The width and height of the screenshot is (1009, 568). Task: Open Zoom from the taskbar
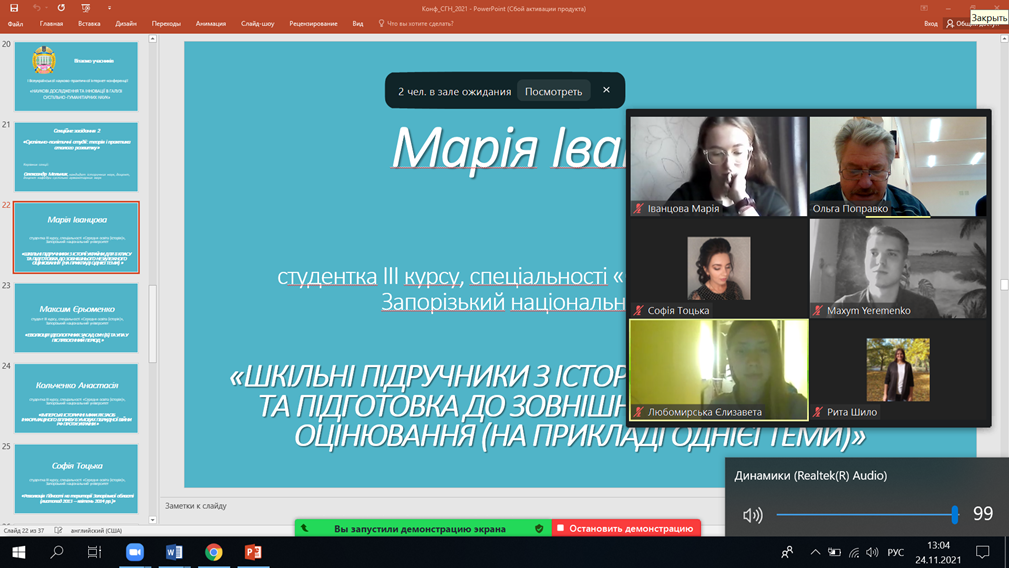pos(134,552)
